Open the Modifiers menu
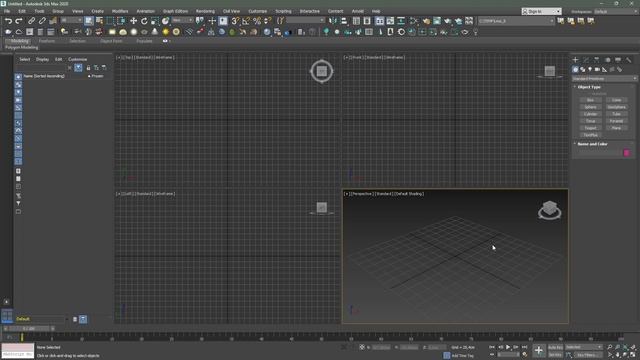The image size is (640, 360). 120,11
